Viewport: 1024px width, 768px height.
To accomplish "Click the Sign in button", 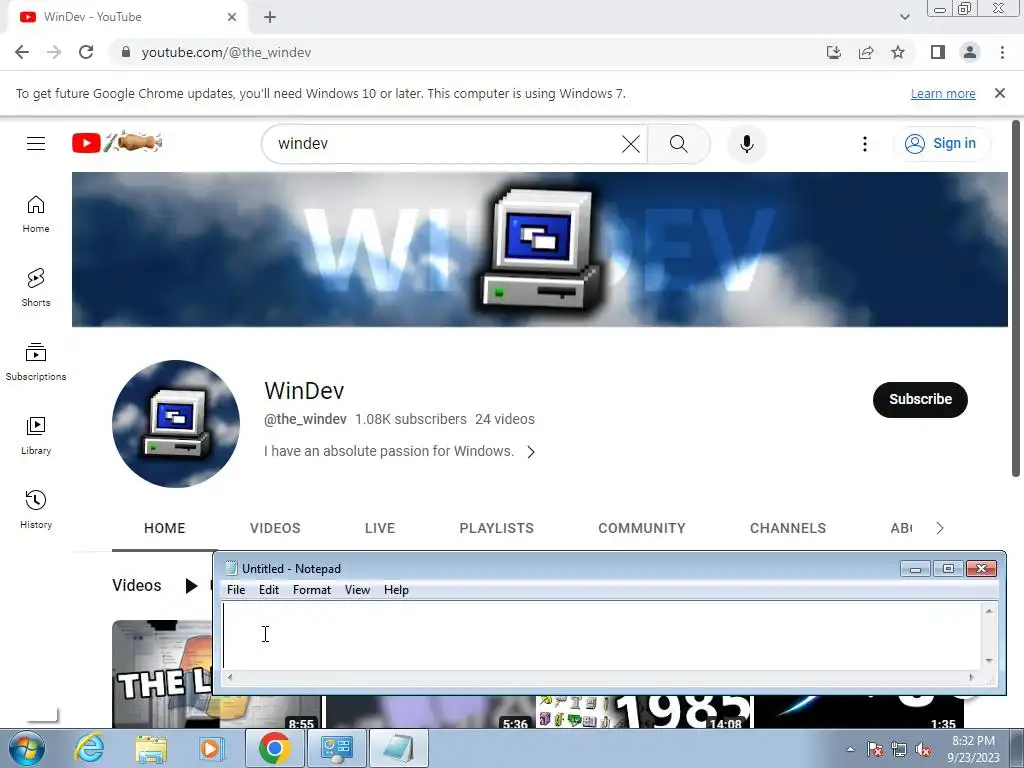I will [940, 144].
